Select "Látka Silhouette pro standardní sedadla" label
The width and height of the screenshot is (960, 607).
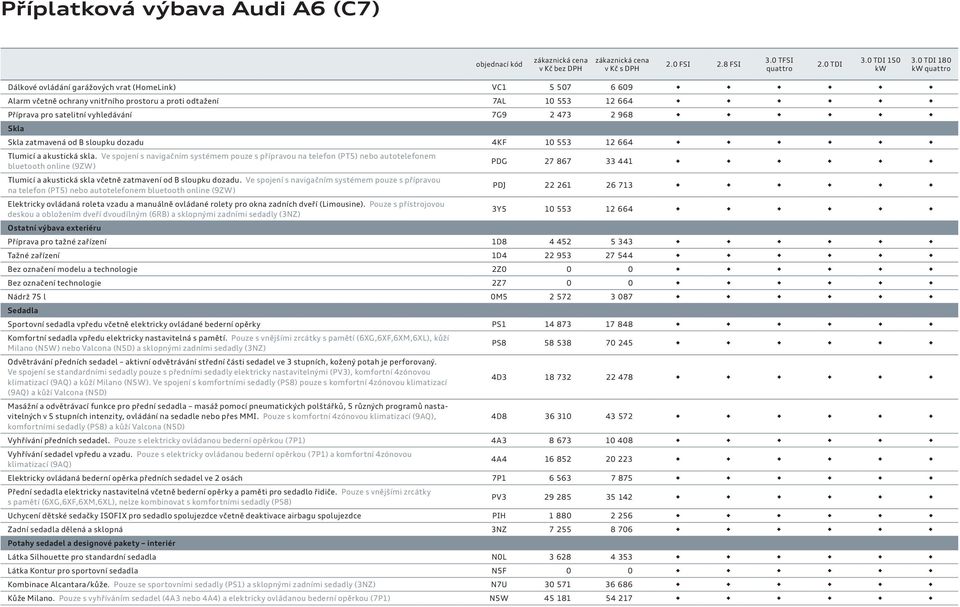(81, 557)
